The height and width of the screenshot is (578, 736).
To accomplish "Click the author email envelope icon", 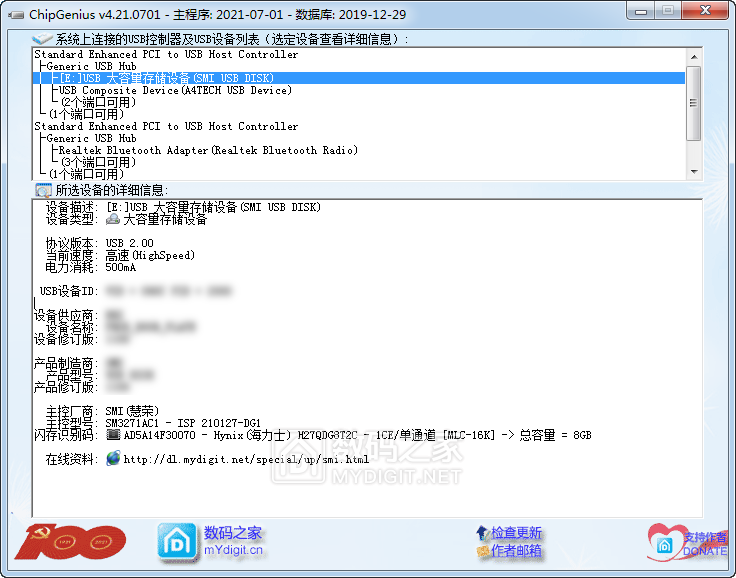I will [x=483, y=550].
